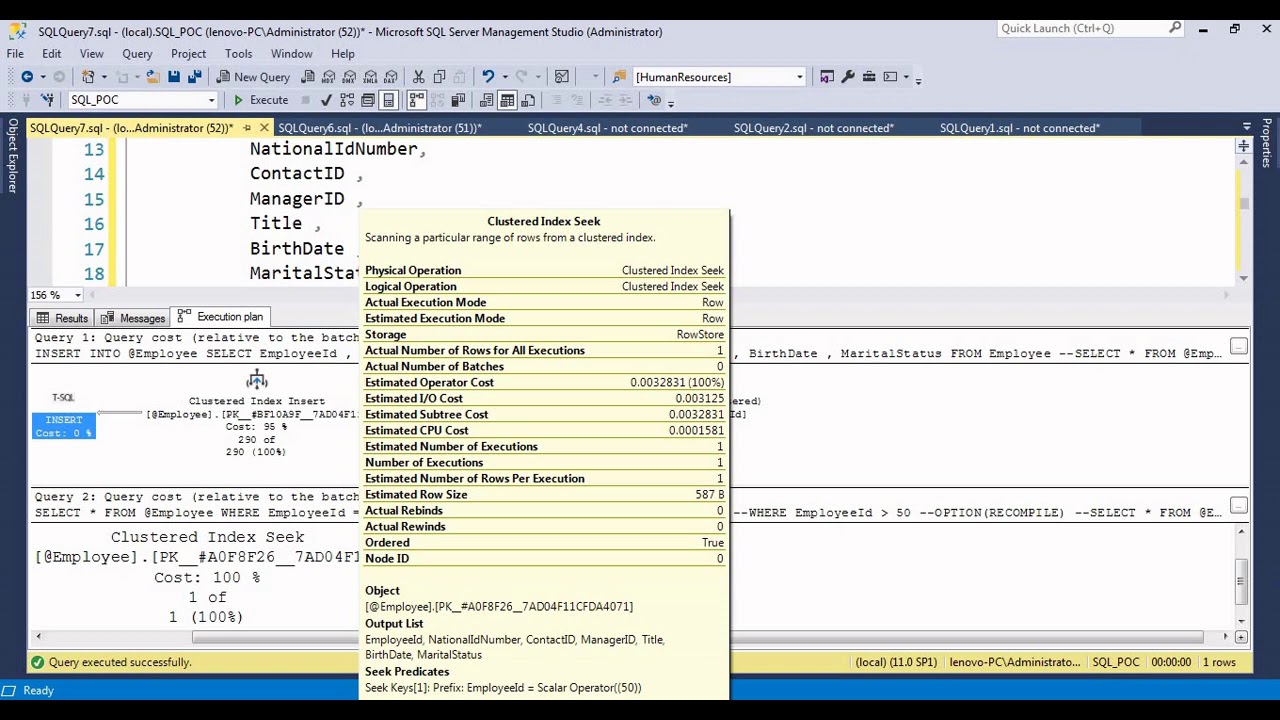This screenshot has height=720, width=1280.
Task: Open the Tools menu
Action: point(238,54)
